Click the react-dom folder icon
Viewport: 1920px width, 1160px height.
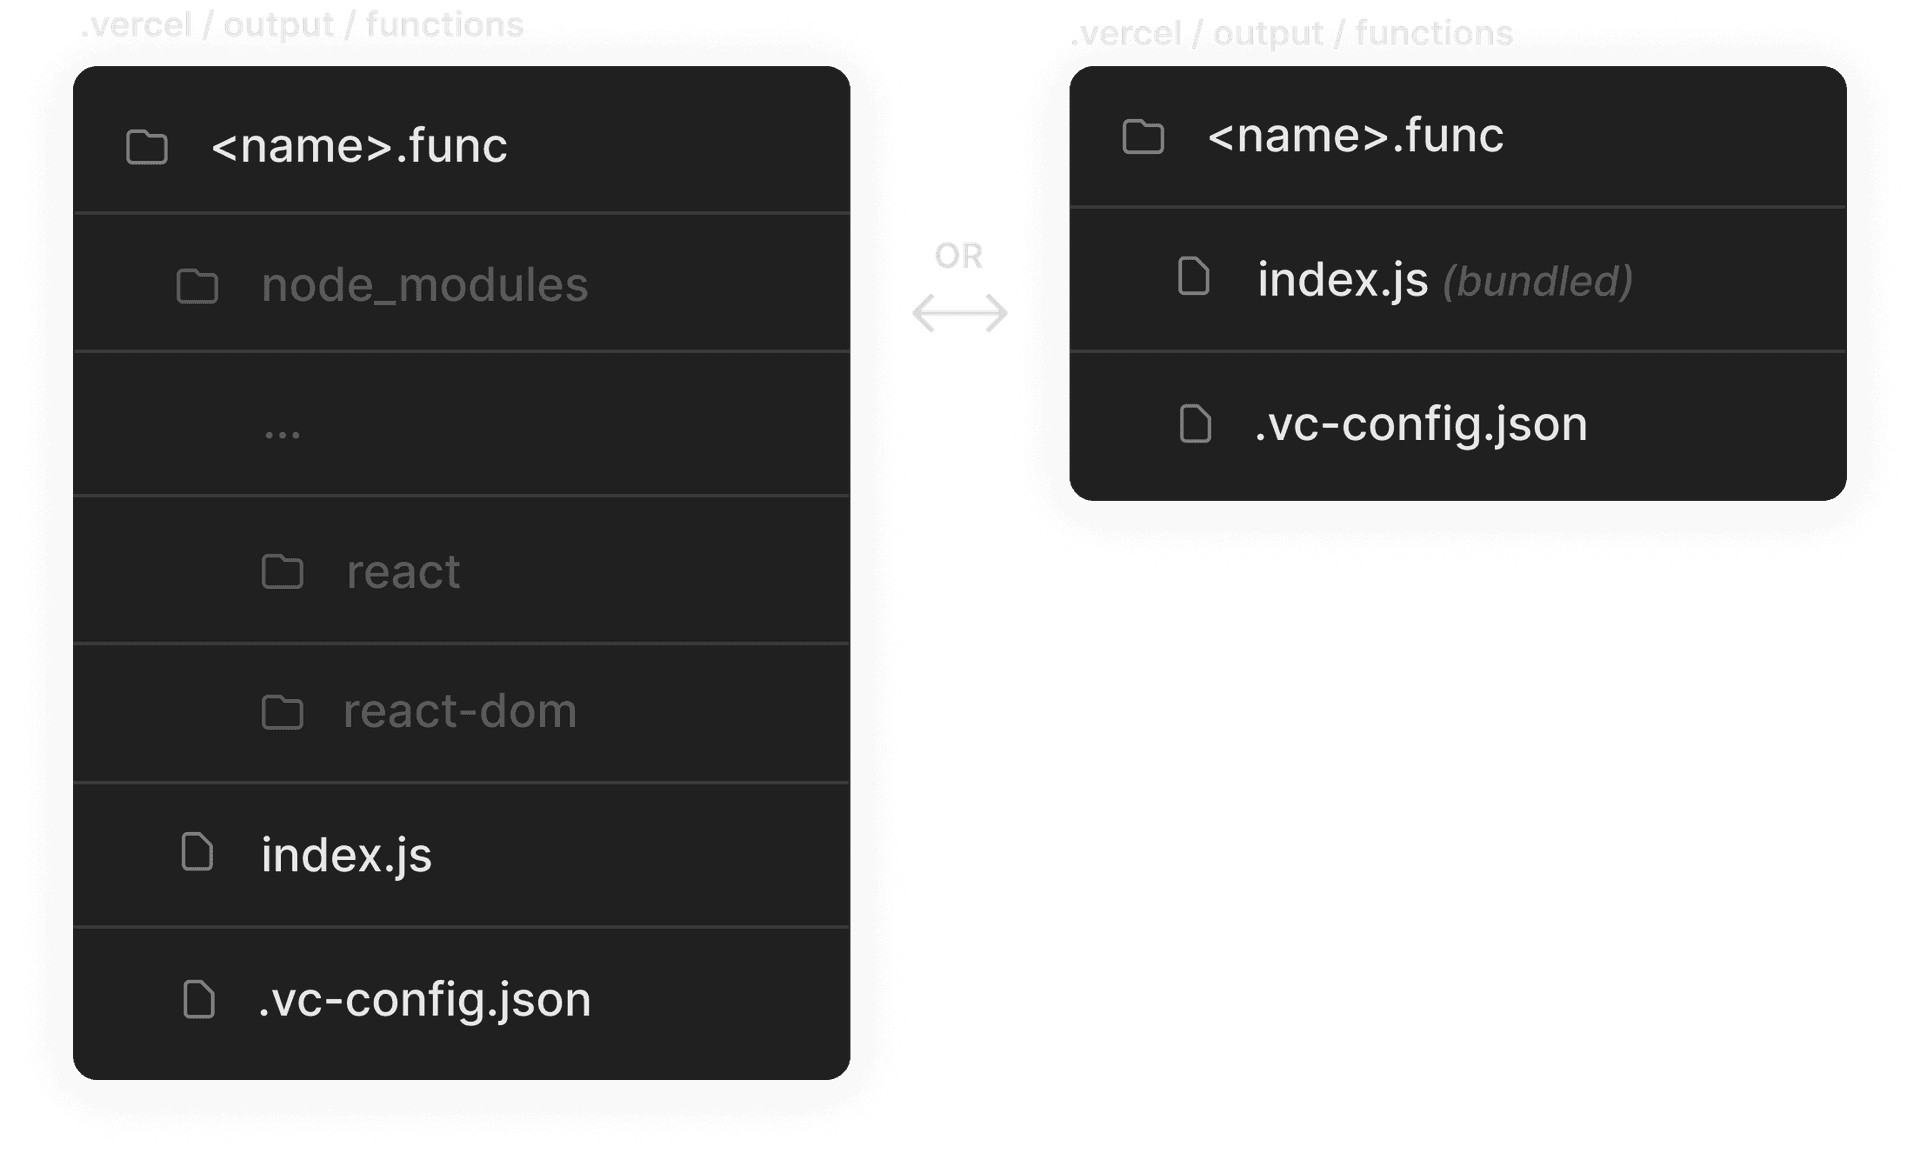[282, 712]
